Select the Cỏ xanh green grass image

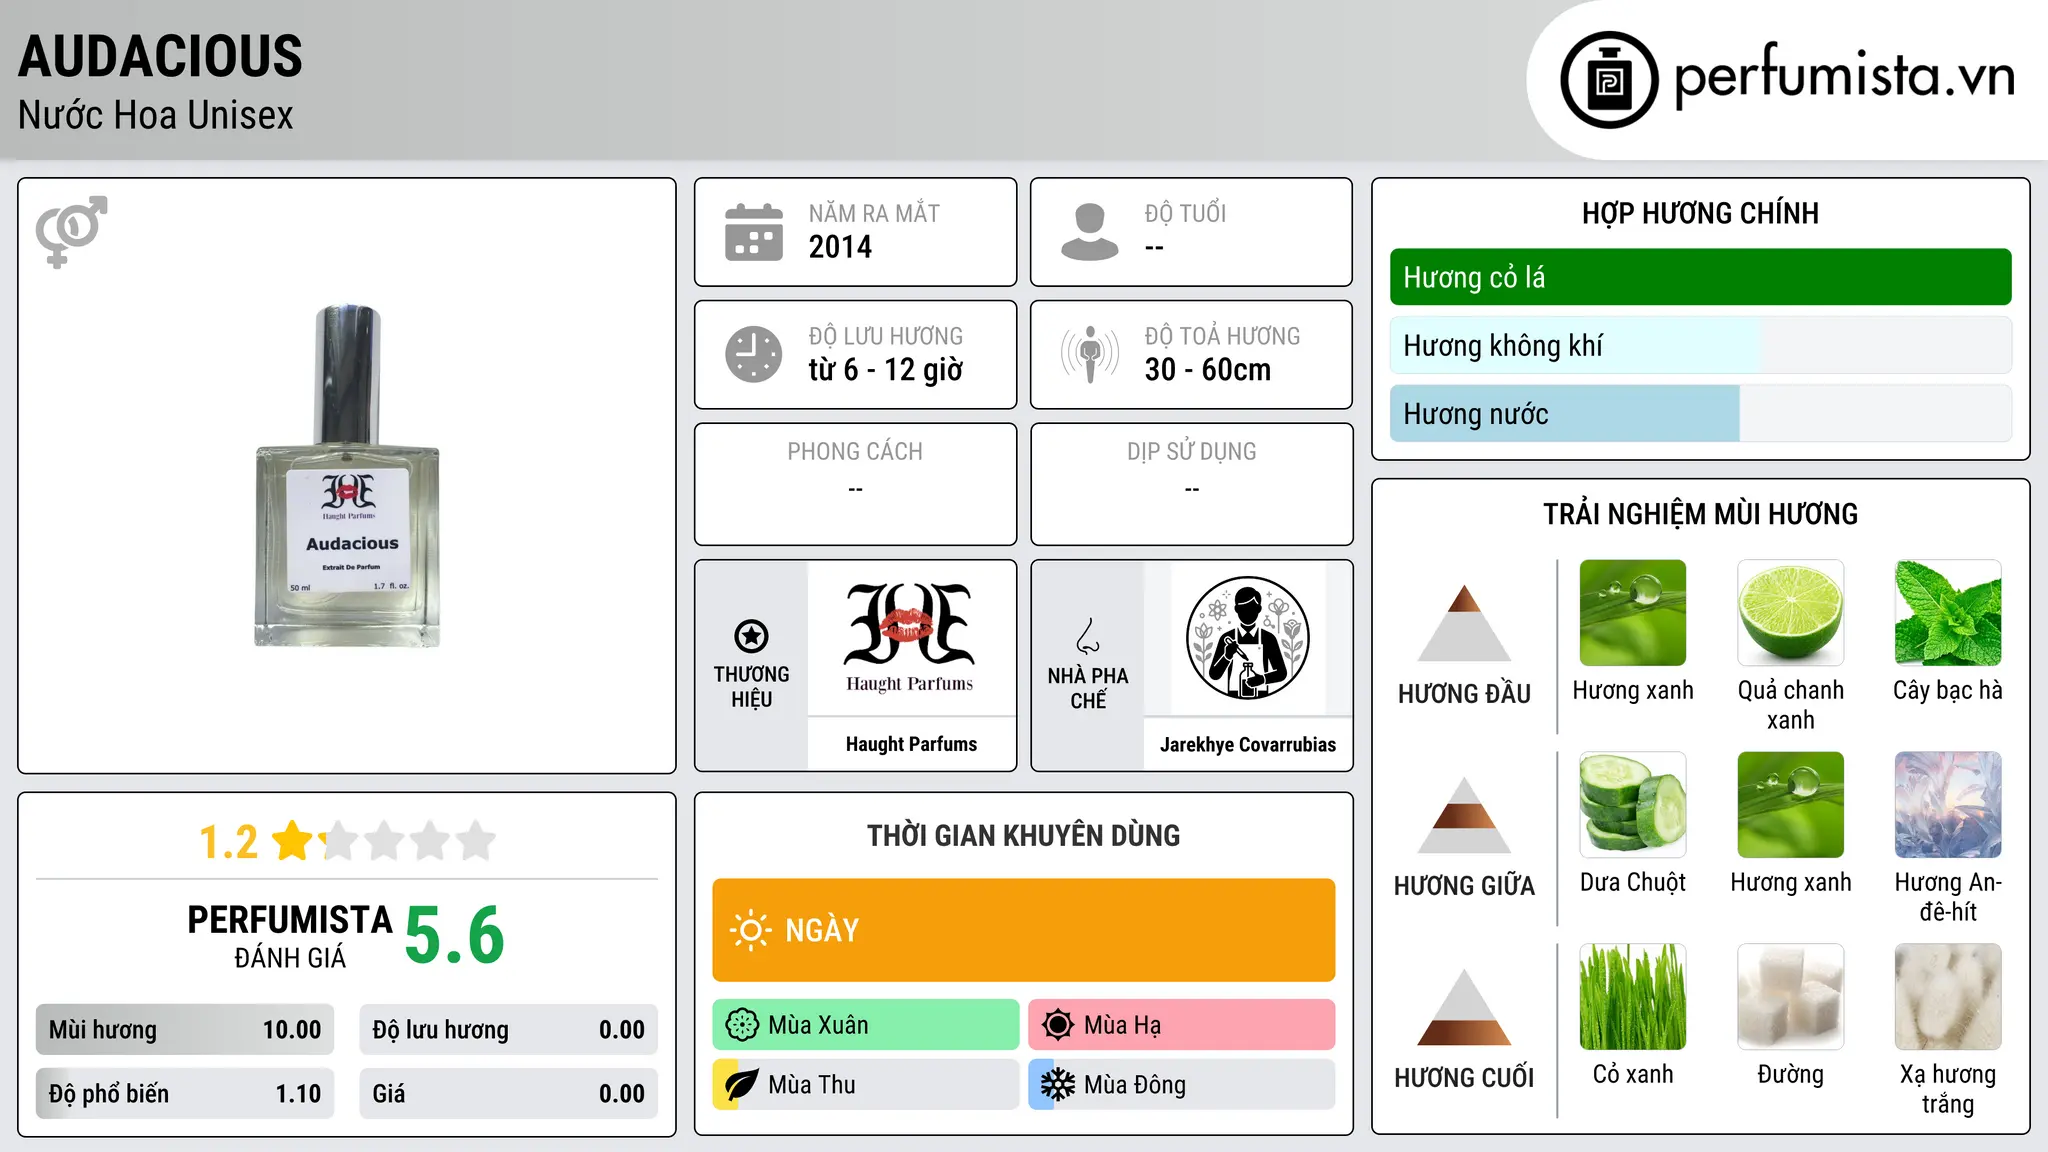tap(1633, 997)
